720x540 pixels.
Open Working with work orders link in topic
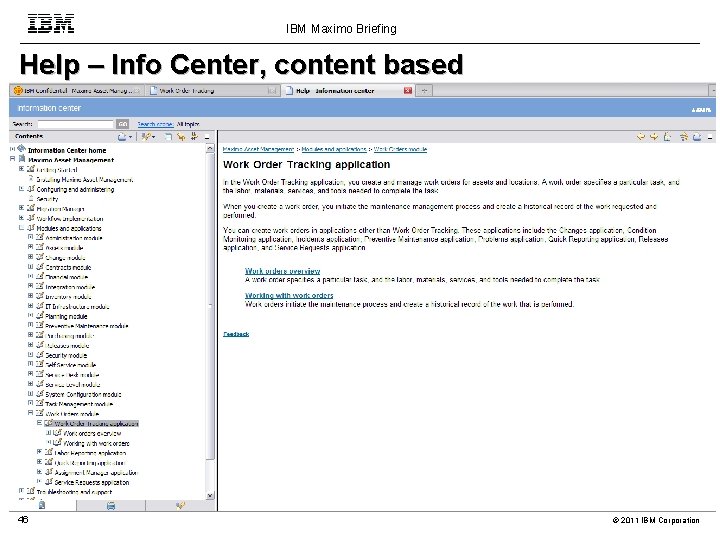coord(289,295)
